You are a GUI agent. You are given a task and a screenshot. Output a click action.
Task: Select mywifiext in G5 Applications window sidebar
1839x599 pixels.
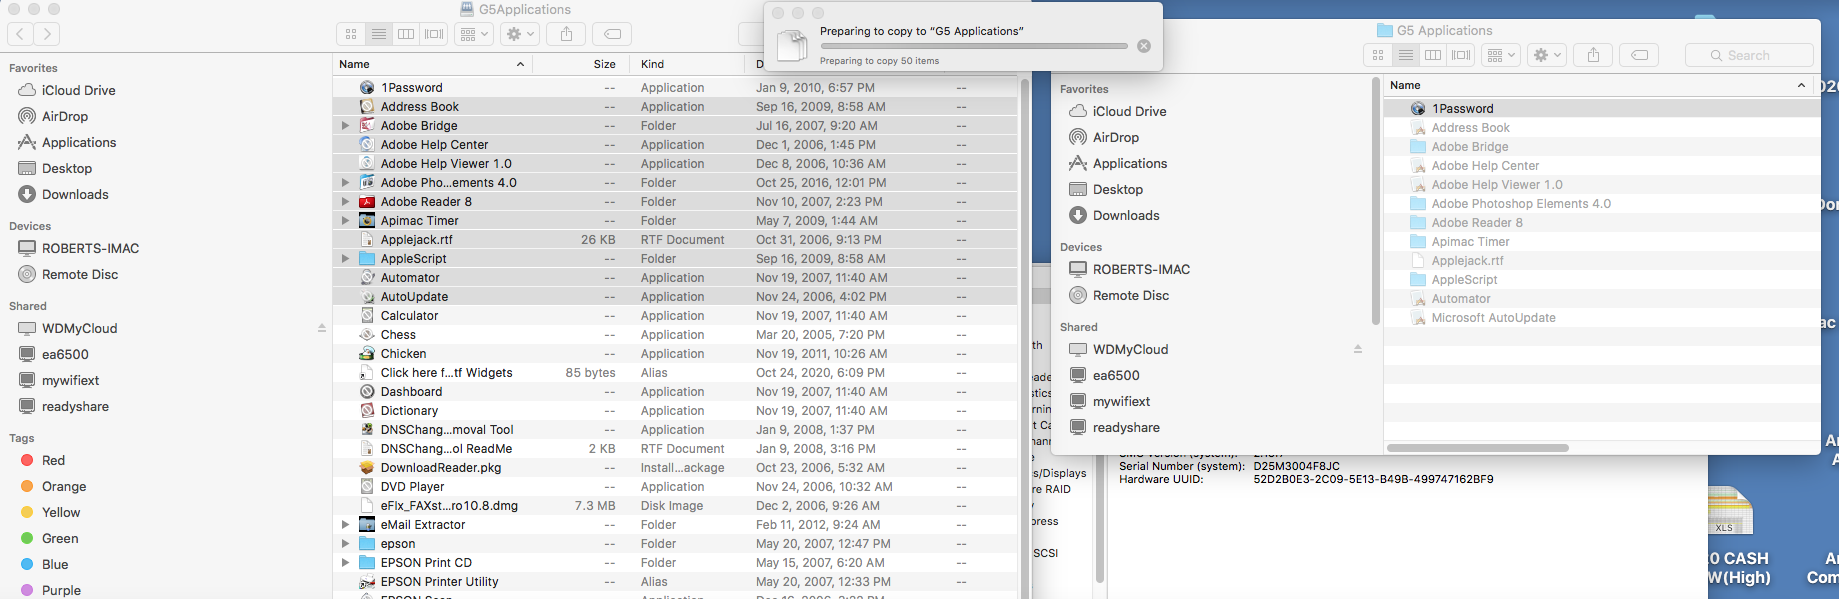1121,401
